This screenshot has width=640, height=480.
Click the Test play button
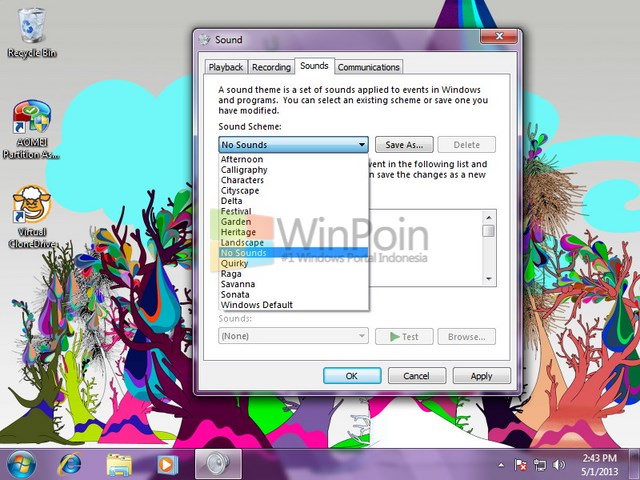tap(404, 337)
